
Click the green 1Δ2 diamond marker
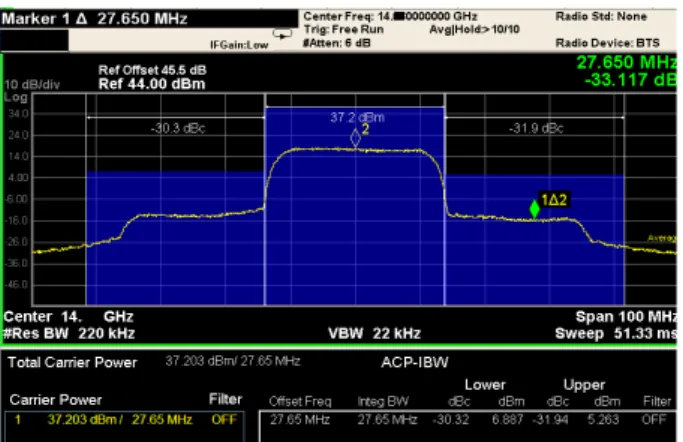tap(534, 209)
